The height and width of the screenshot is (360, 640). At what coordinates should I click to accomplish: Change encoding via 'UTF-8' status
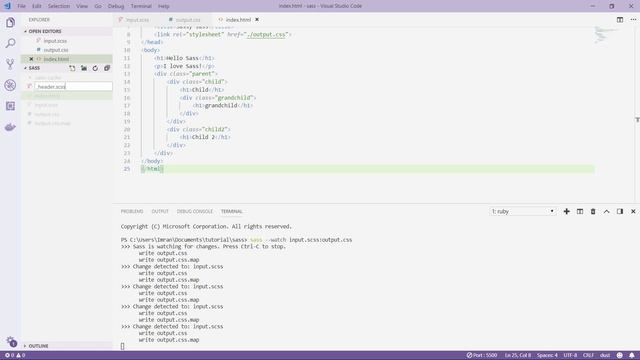point(570,355)
